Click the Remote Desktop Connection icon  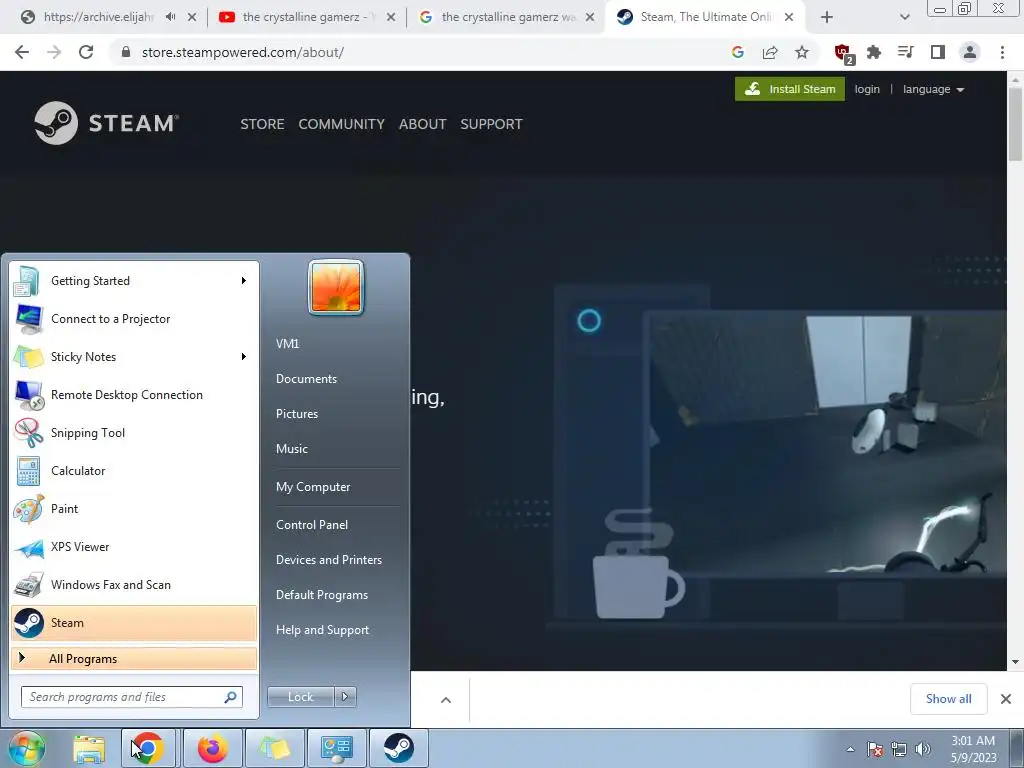tap(29, 394)
